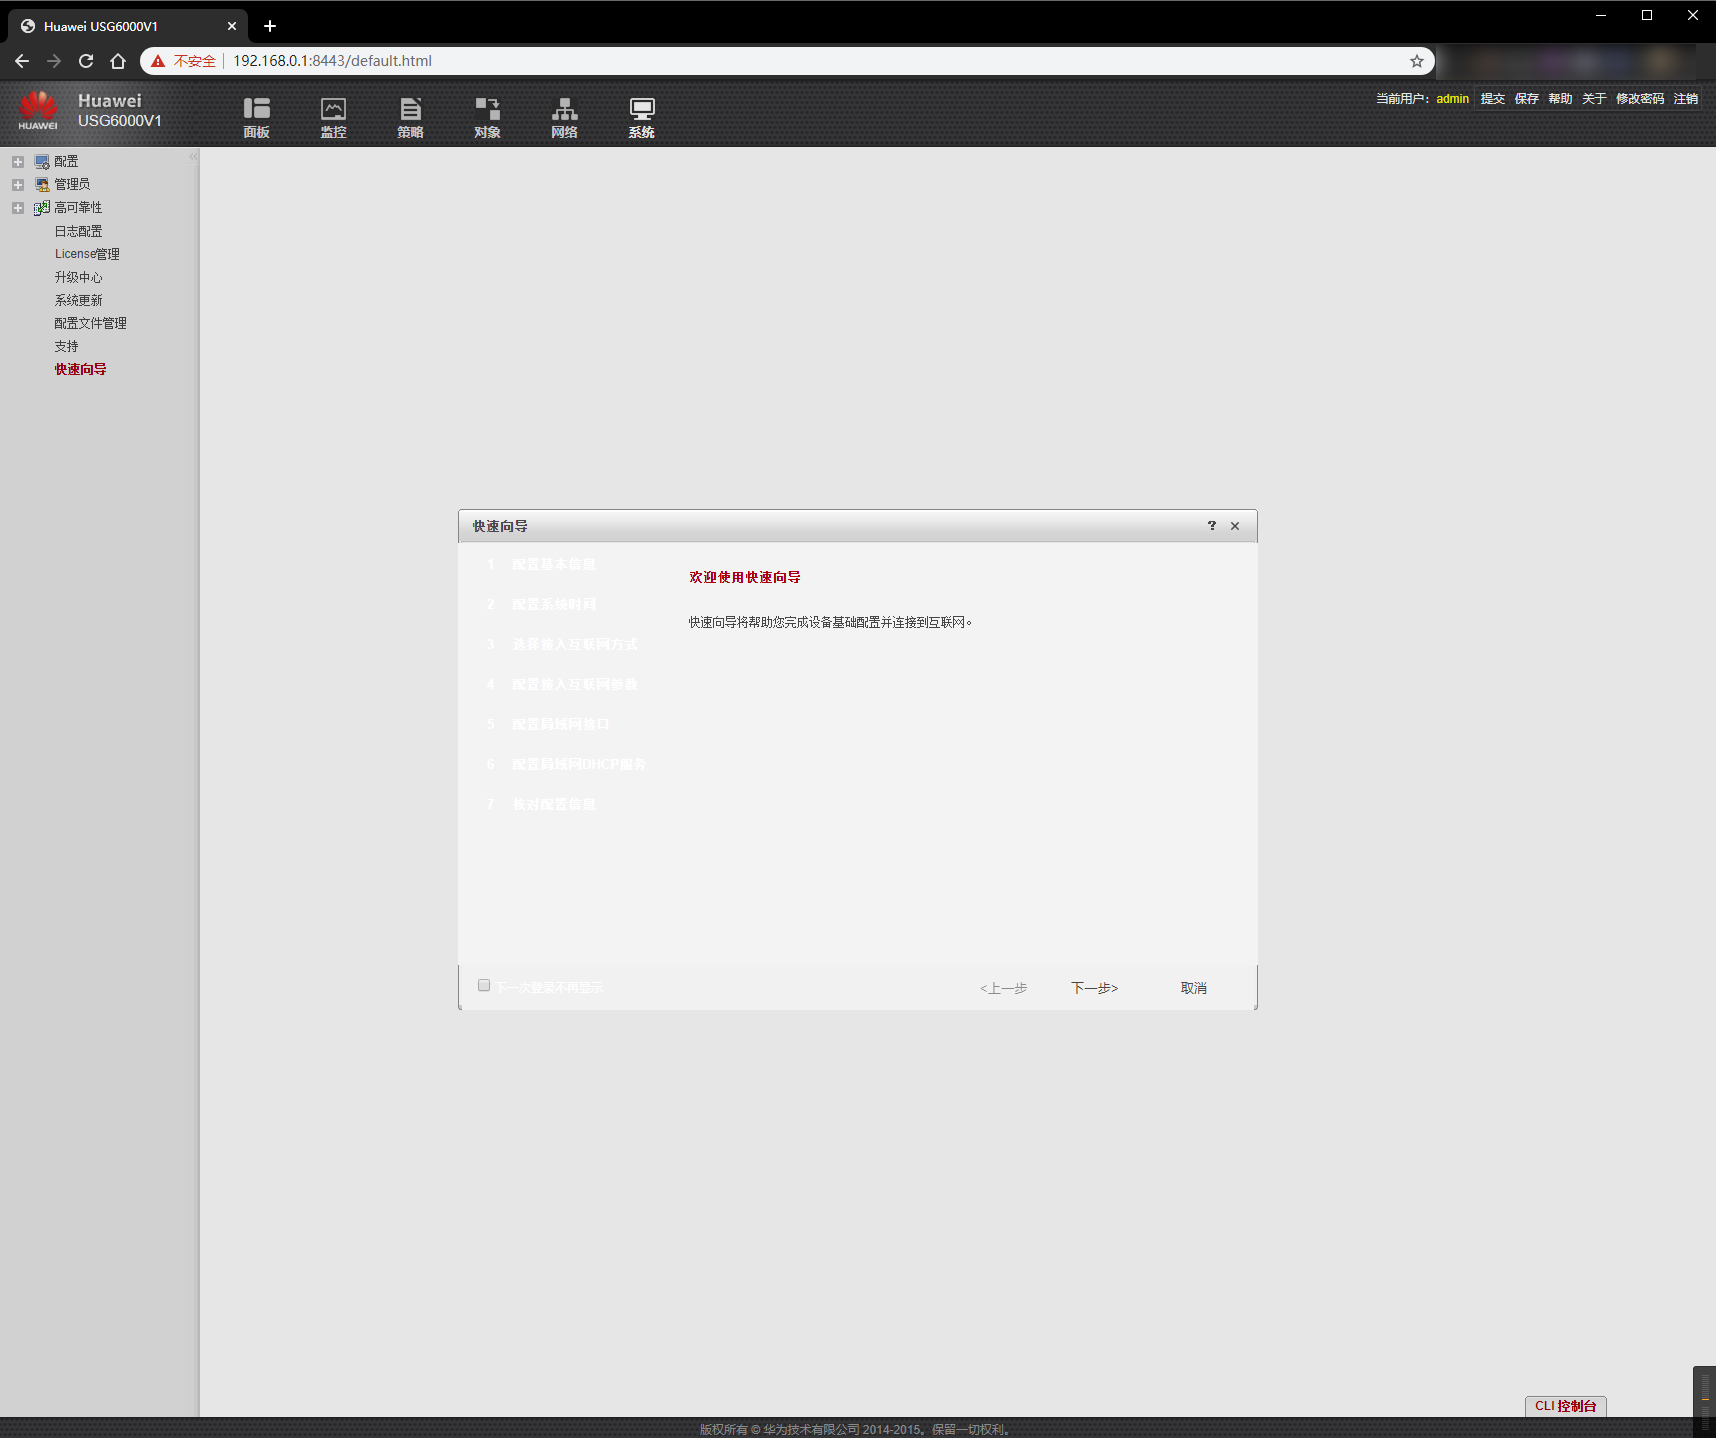Select License管理 in the sidebar
Image resolution: width=1716 pixels, height=1438 pixels.
click(x=87, y=254)
